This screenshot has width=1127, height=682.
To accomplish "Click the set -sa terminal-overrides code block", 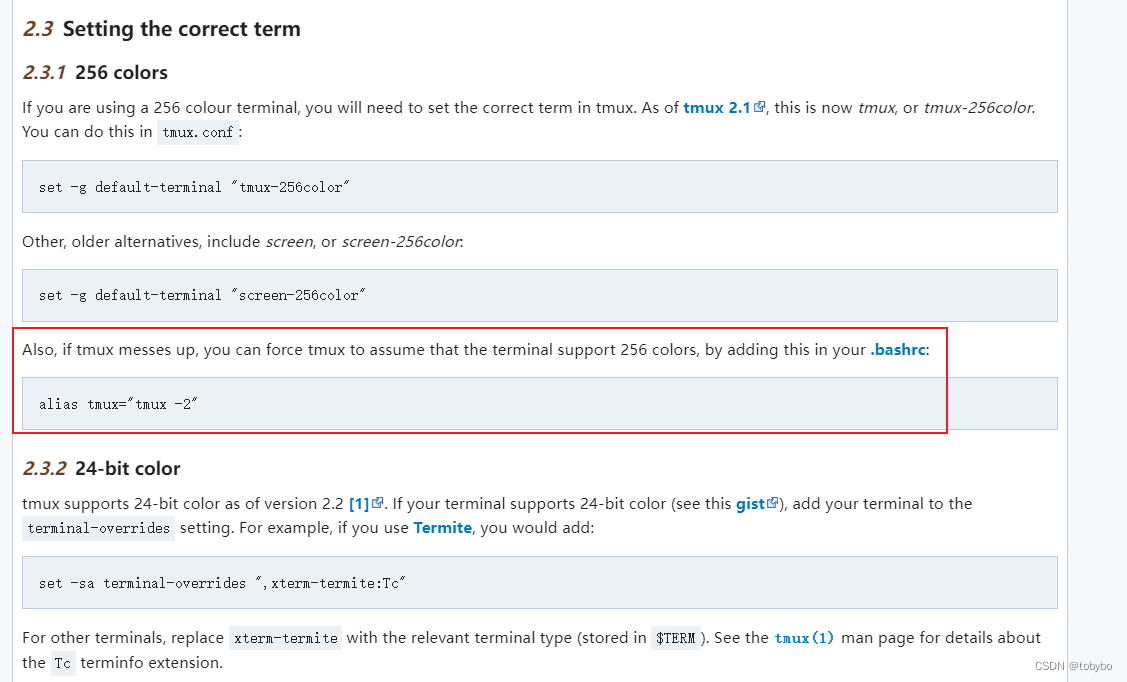I will (539, 583).
